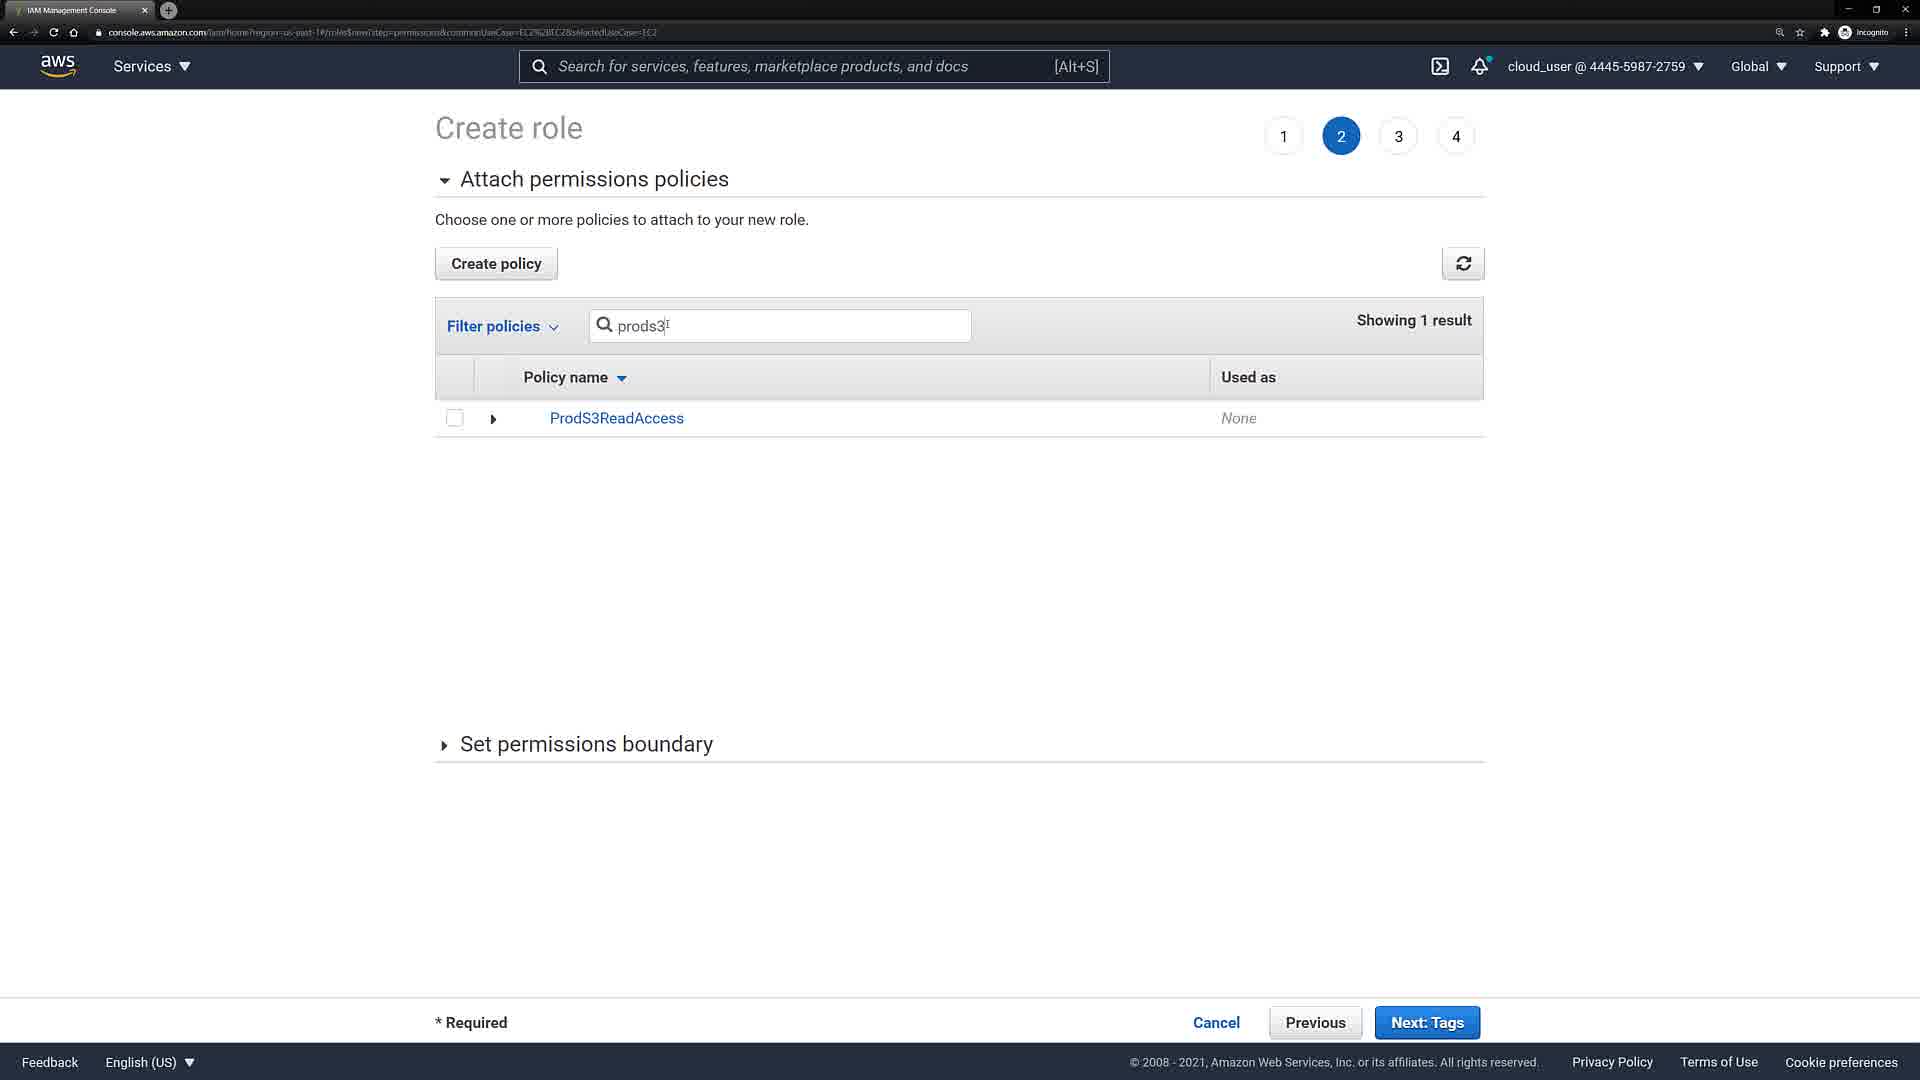Click the Next: Tags button
1920x1080 pixels.
click(x=1427, y=1022)
